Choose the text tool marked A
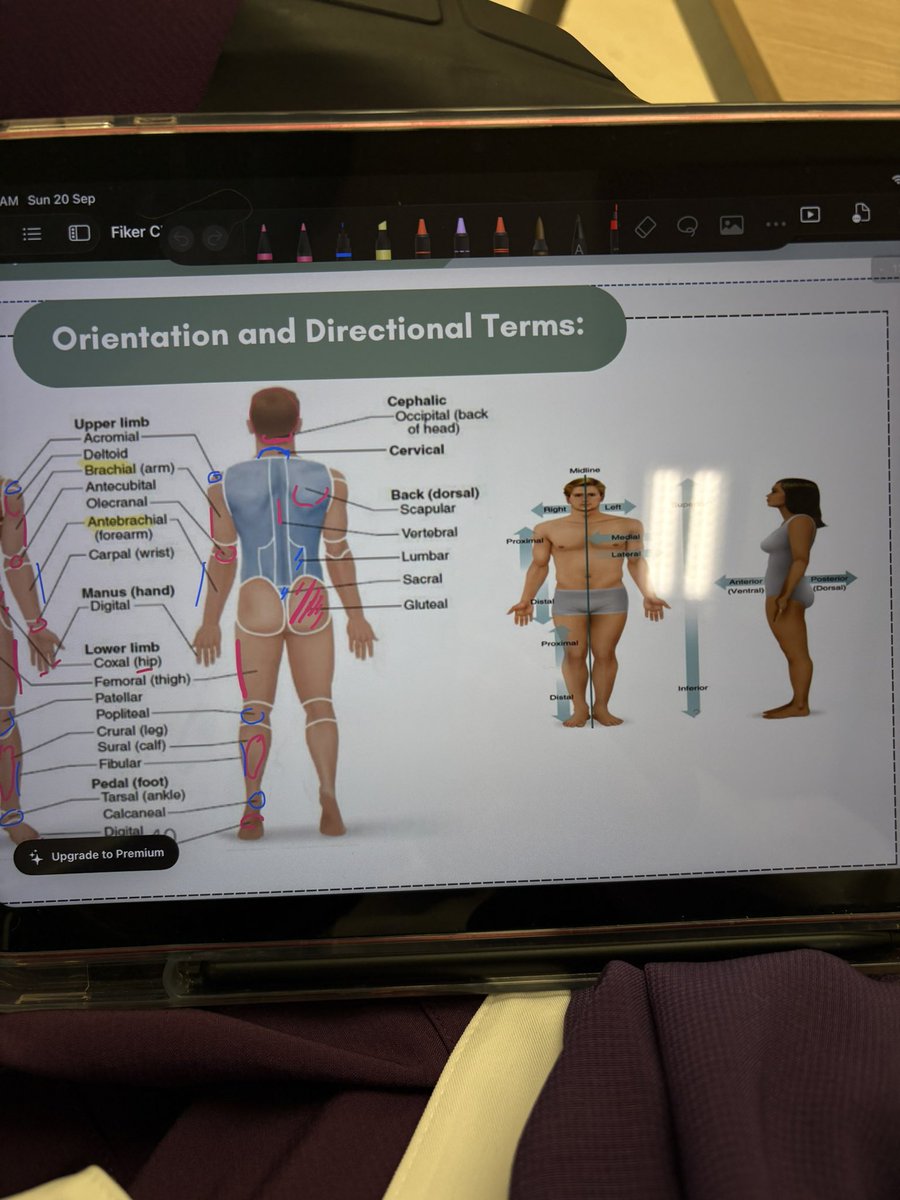This screenshot has height=1200, width=900. [578, 234]
